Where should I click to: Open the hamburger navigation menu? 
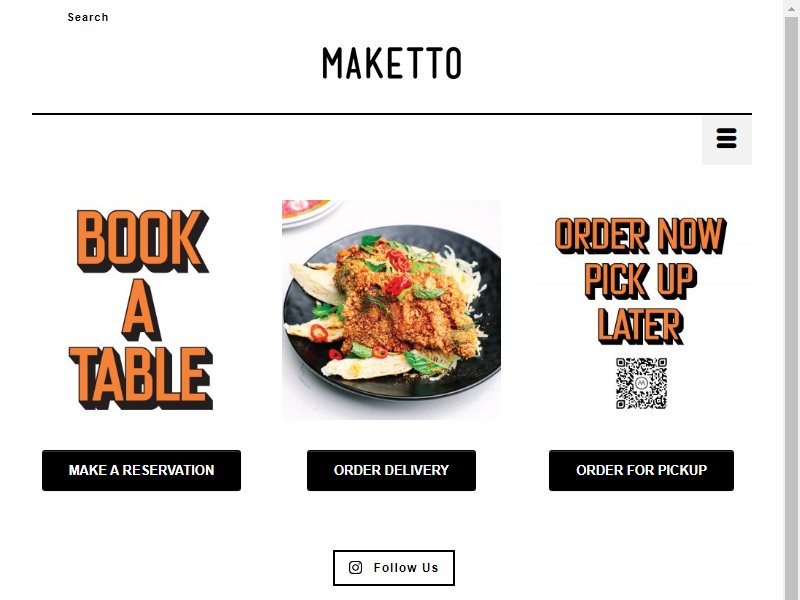[x=727, y=139]
